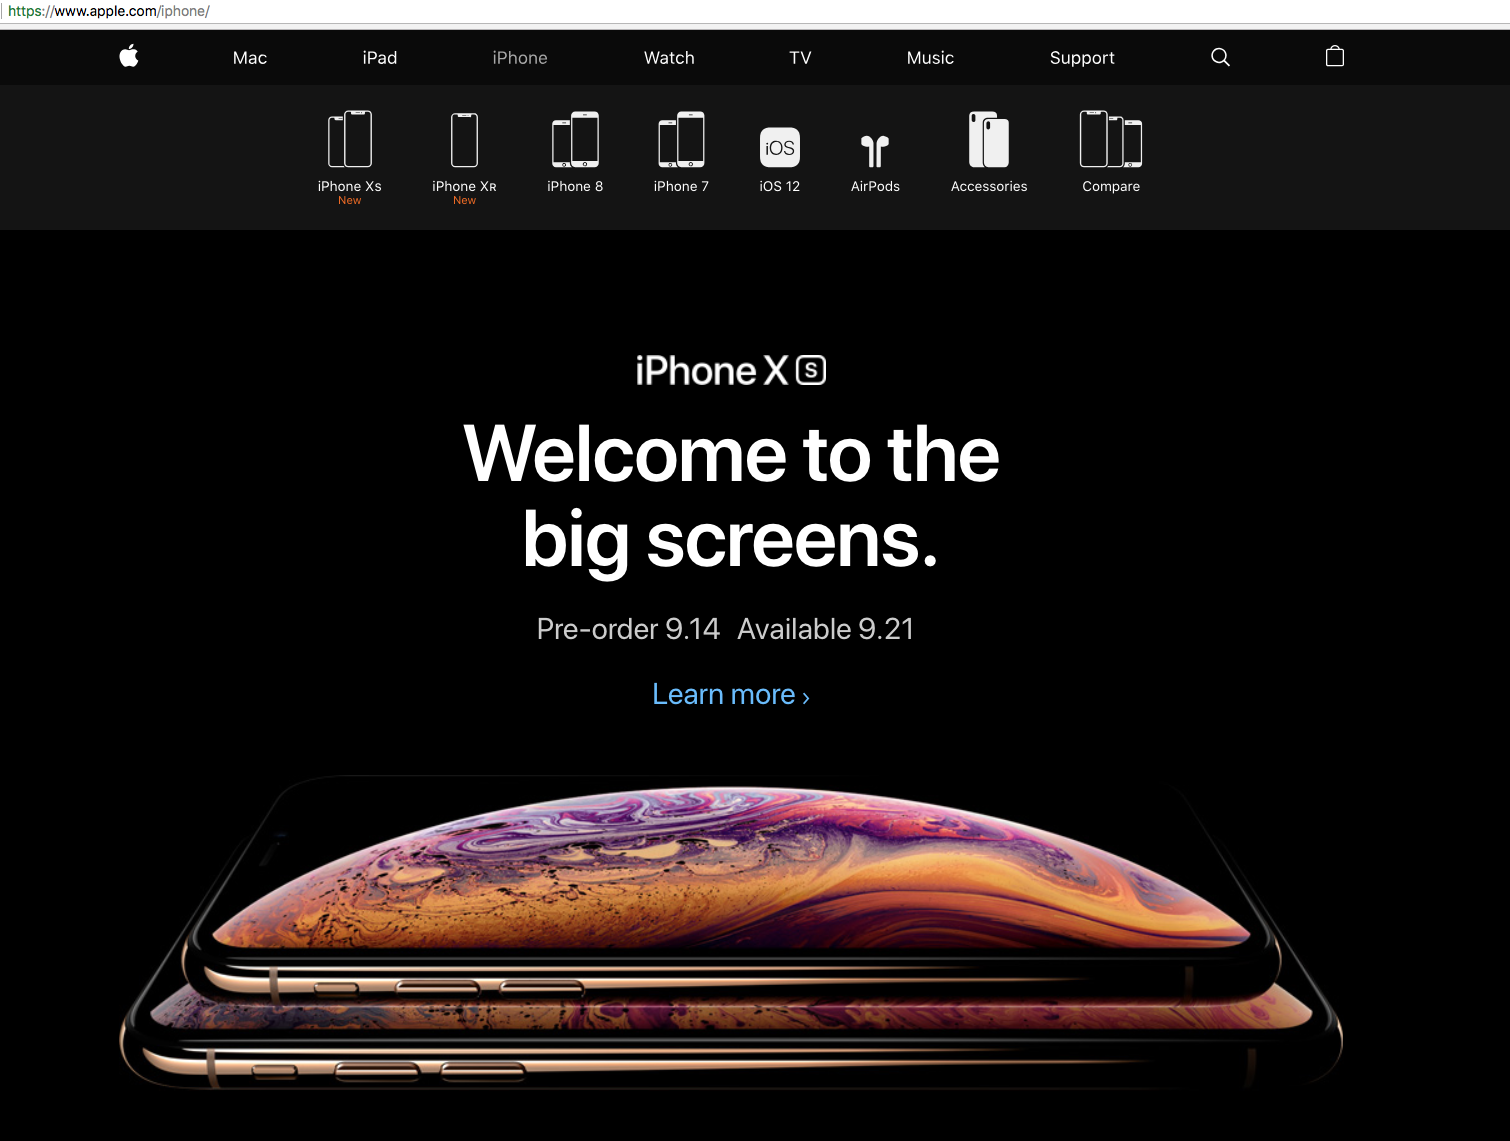
Task: Click the iOS 12 text label
Action: tap(780, 186)
